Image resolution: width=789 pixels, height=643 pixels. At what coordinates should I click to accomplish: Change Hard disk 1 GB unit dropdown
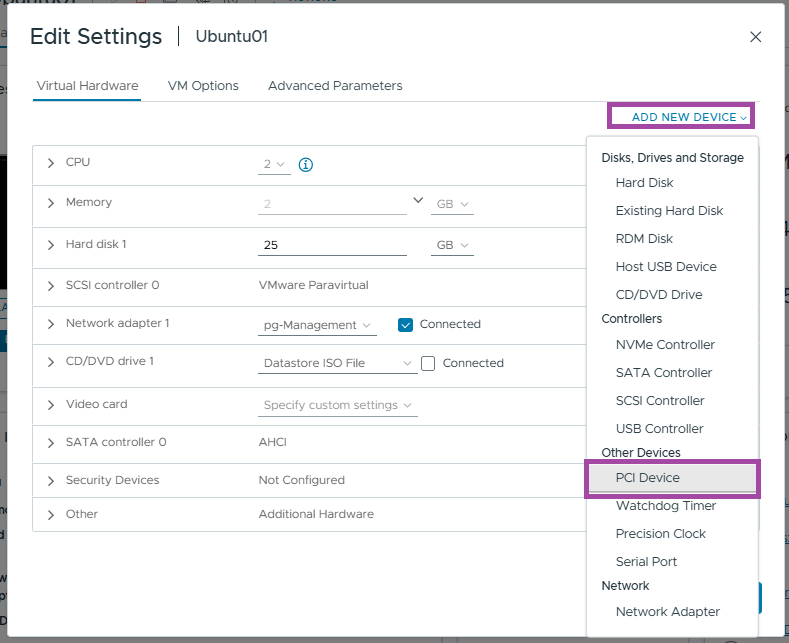click(x=452, y=246)
